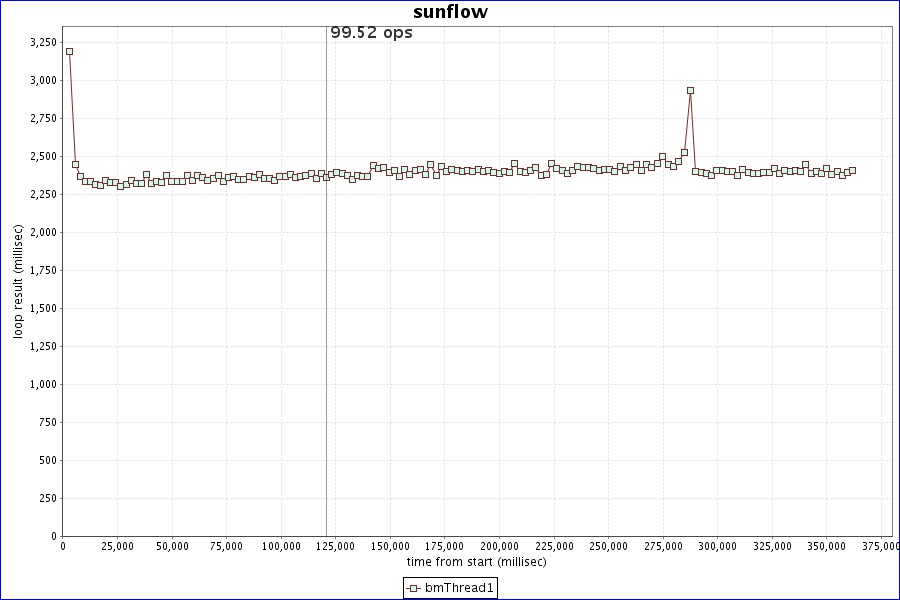
Task: Click the 100,000 x-axis tick label
Action: [x=281, y=547]
